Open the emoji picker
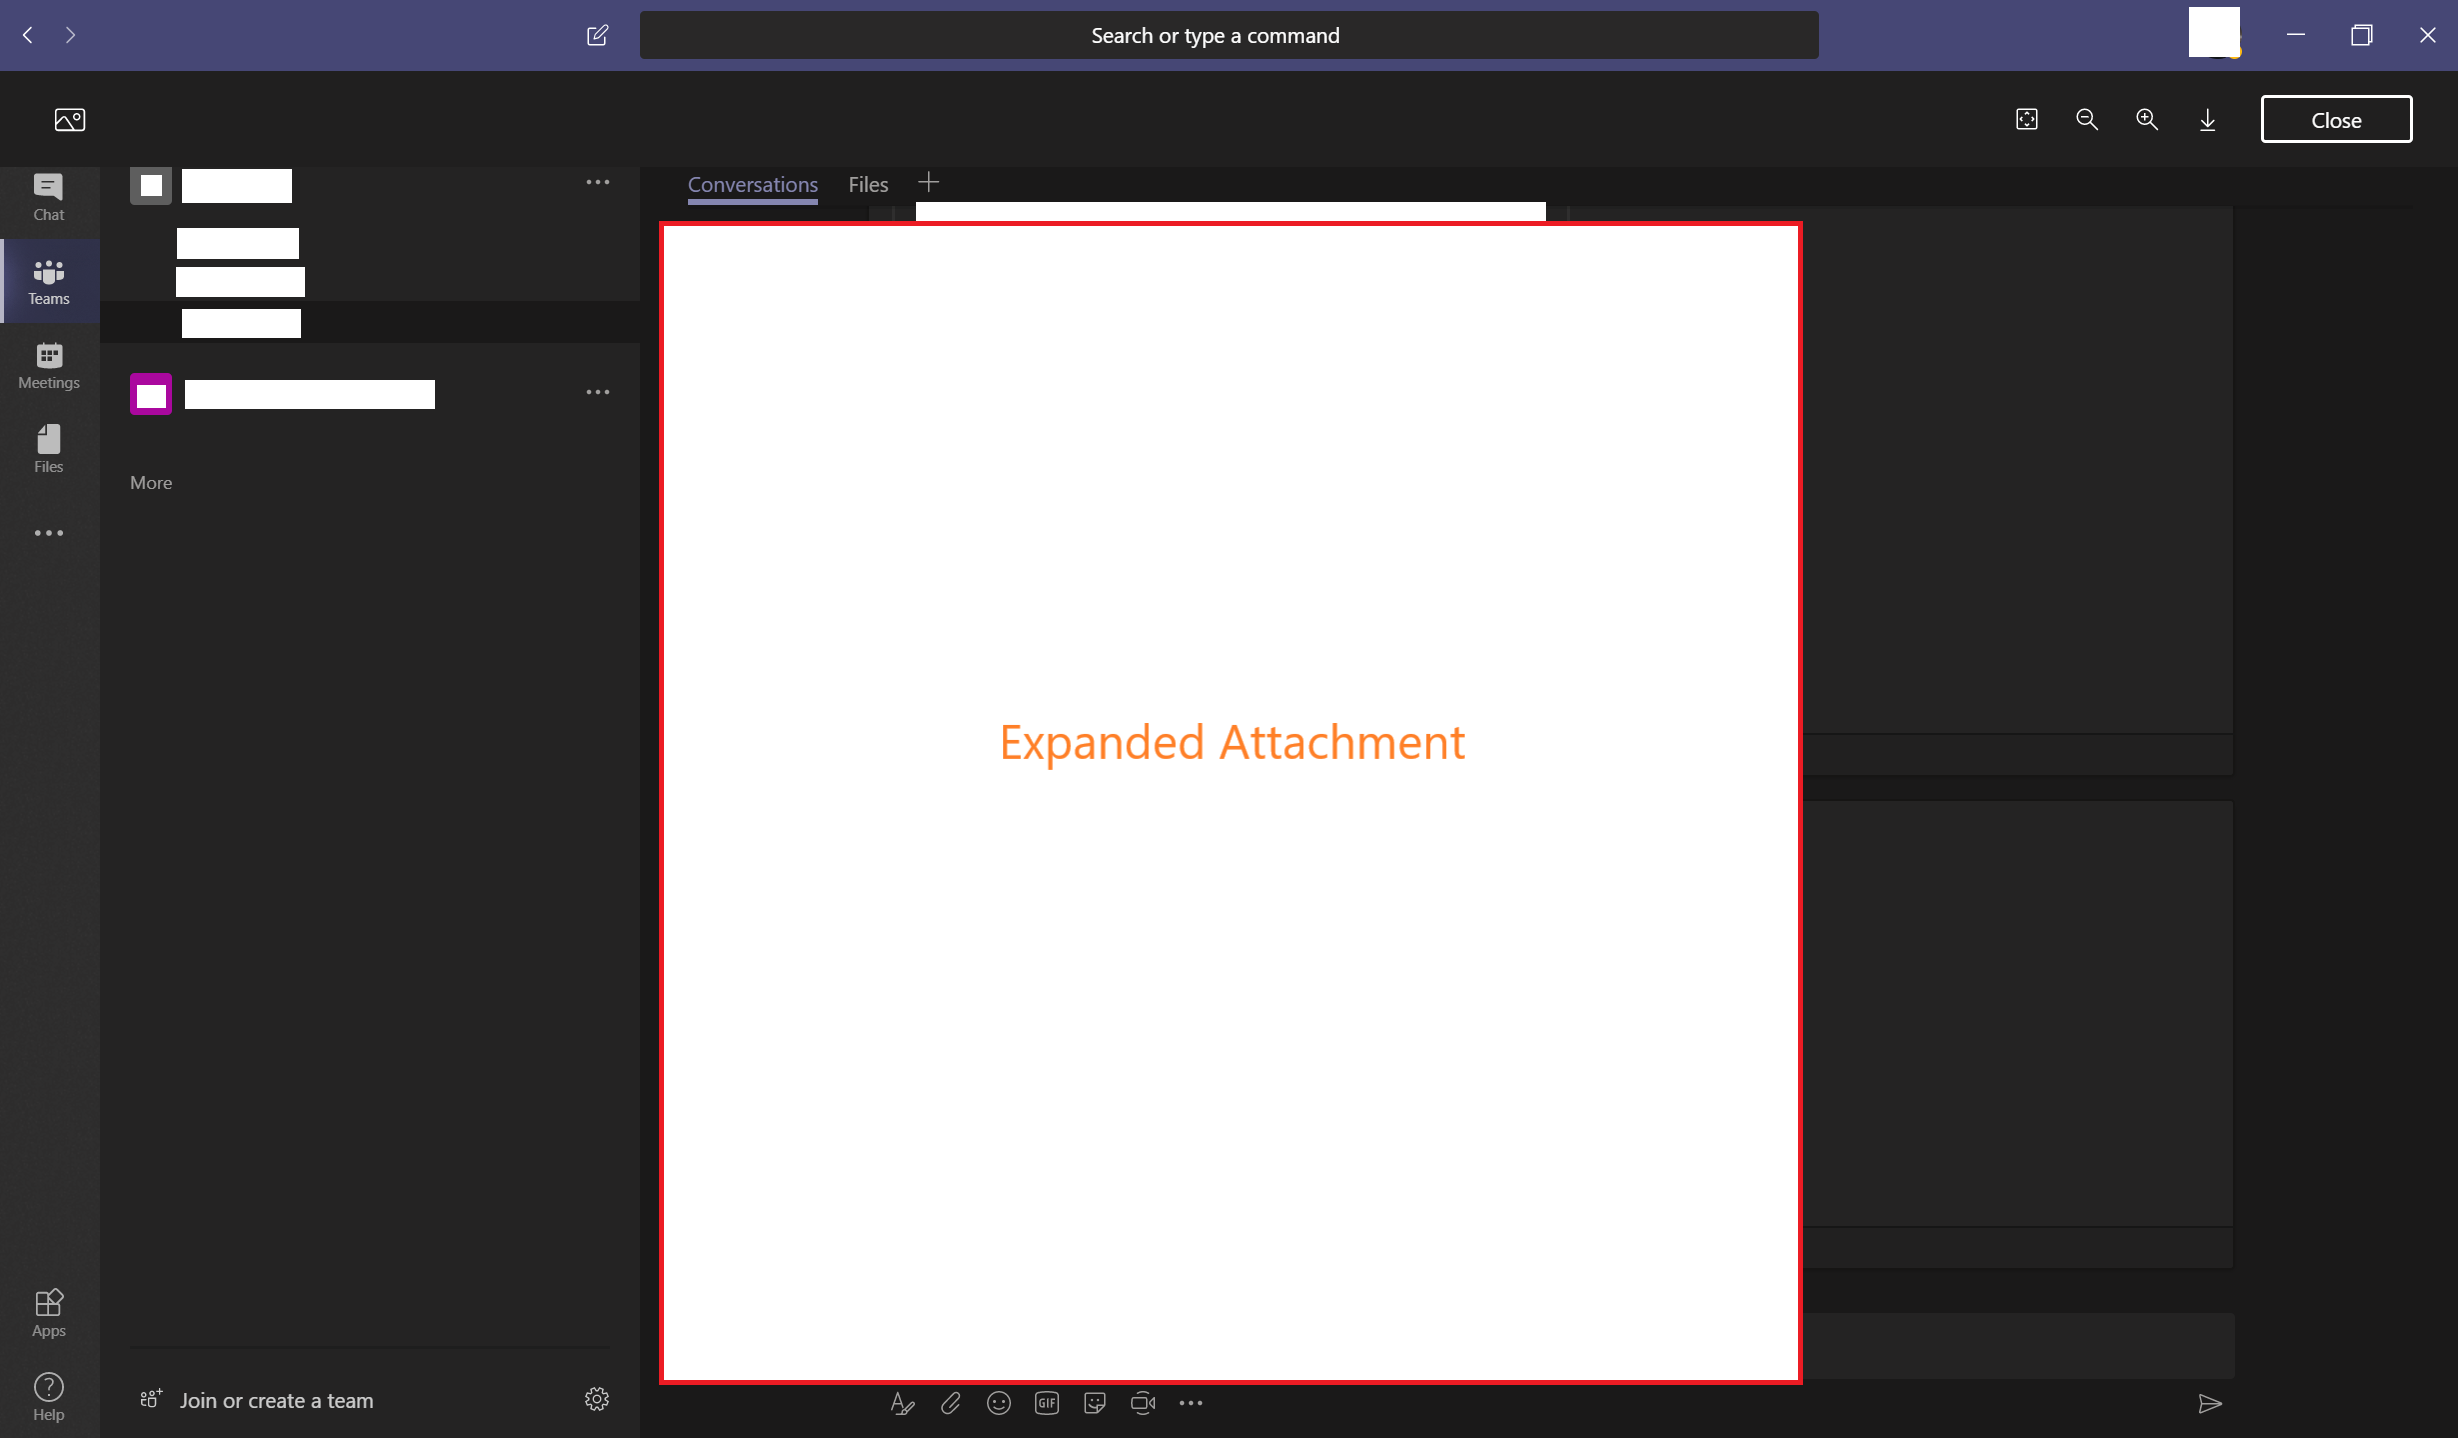This screenshot has height=1438, width=2458. [998, 1403]
